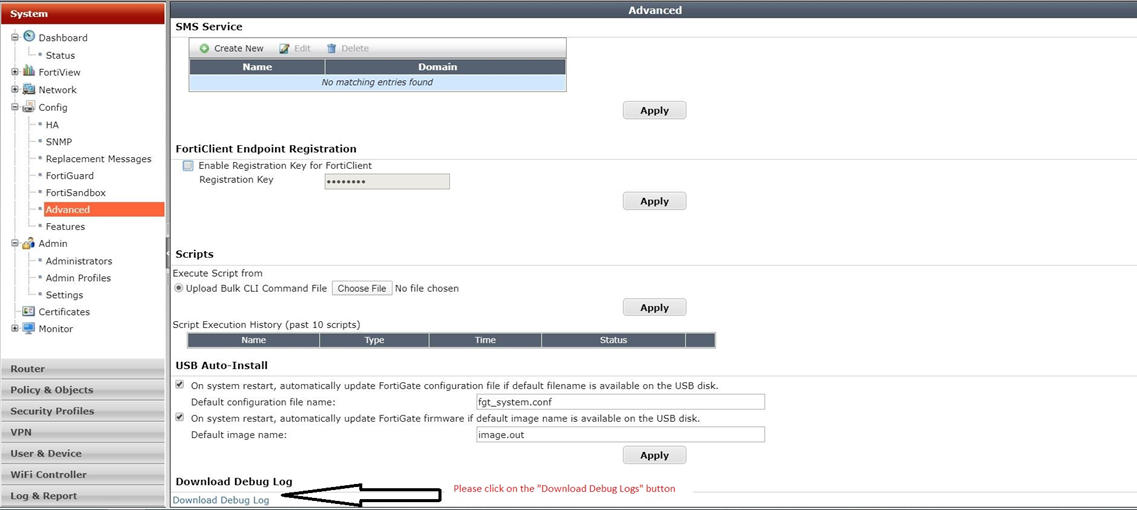Enable Registration Key for FortiClient checkbox
The width and height of the screenshot is (1137, 510).
click(188, 166)
